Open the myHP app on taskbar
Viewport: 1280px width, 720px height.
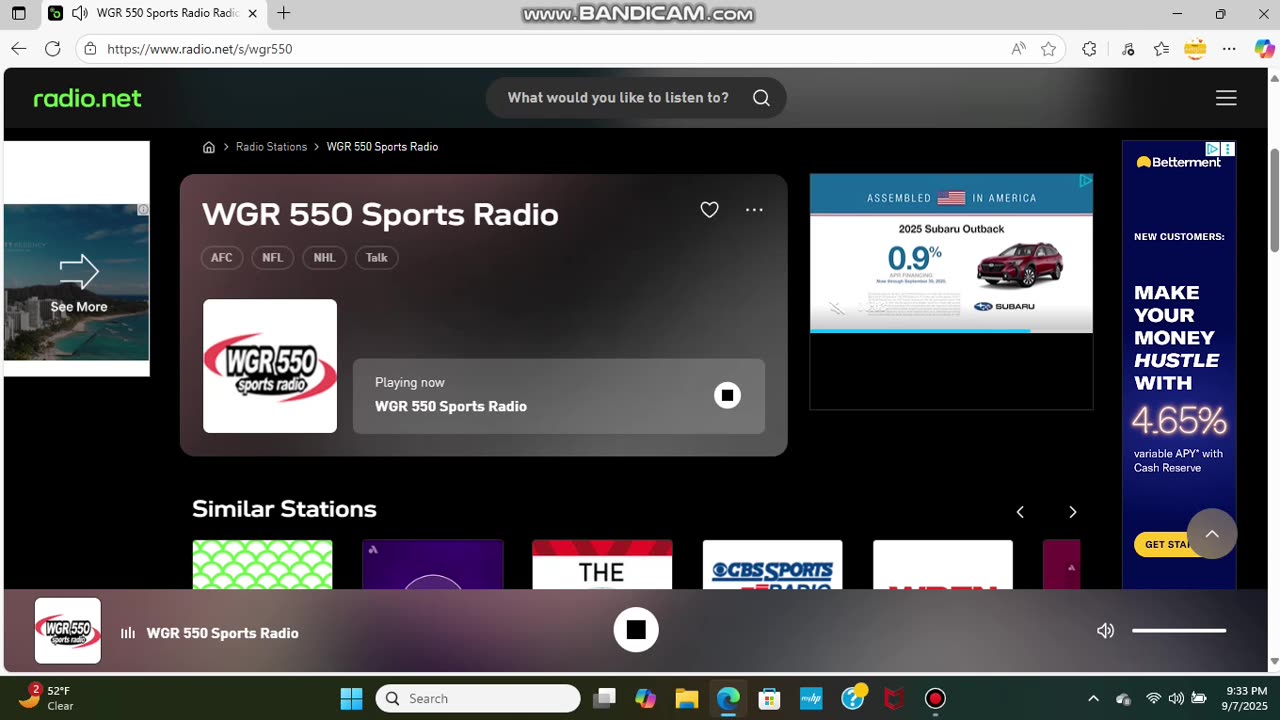click(811, 698)
